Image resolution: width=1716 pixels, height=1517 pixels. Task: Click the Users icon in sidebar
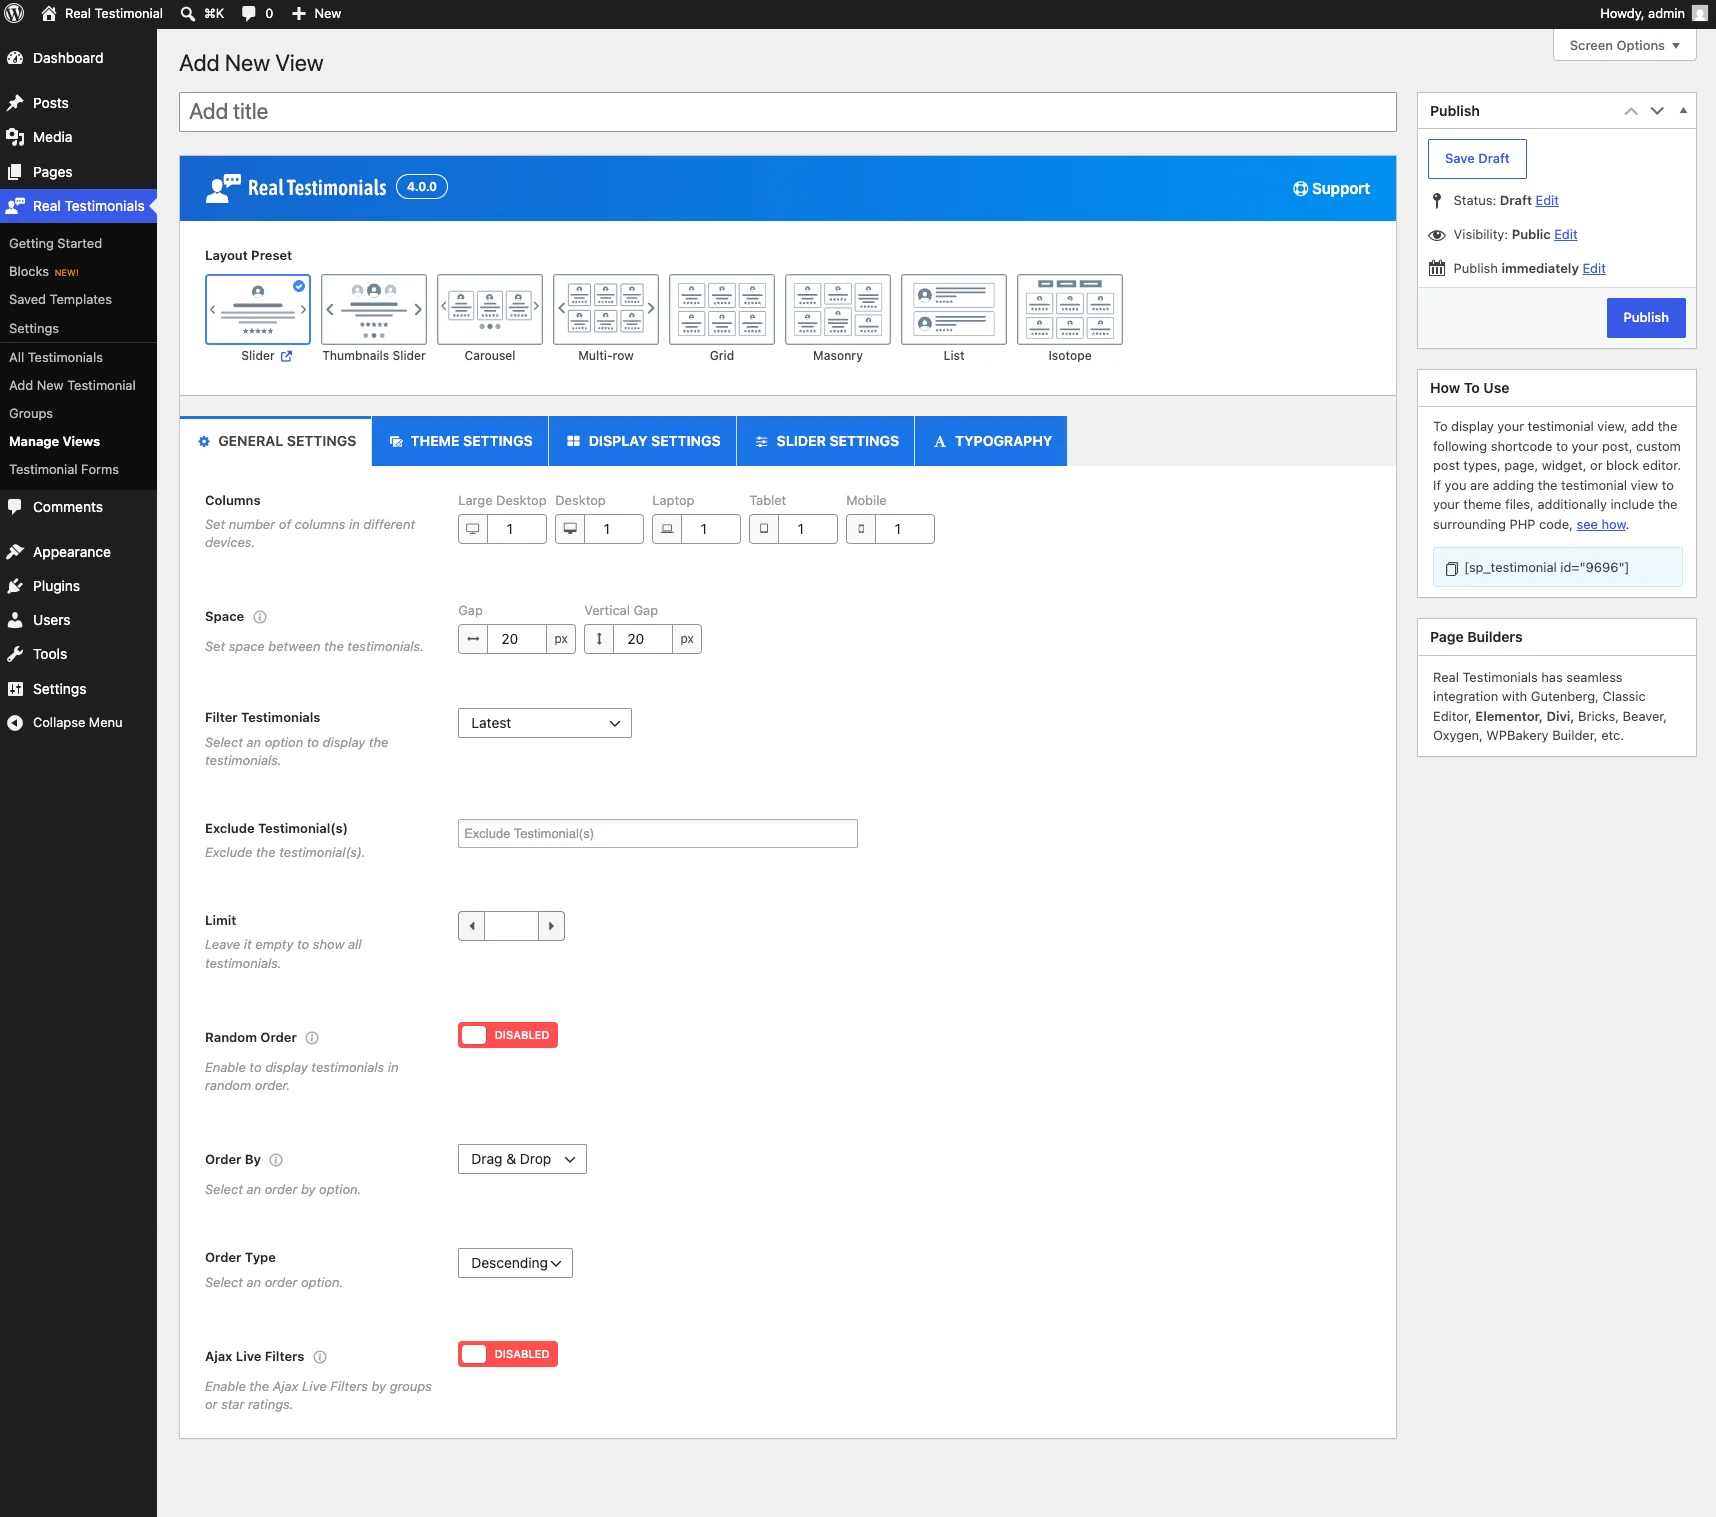pos(15,620)
